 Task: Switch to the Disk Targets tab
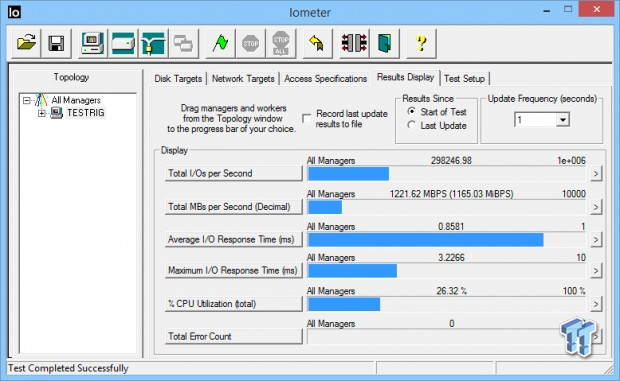click(178, 79)
